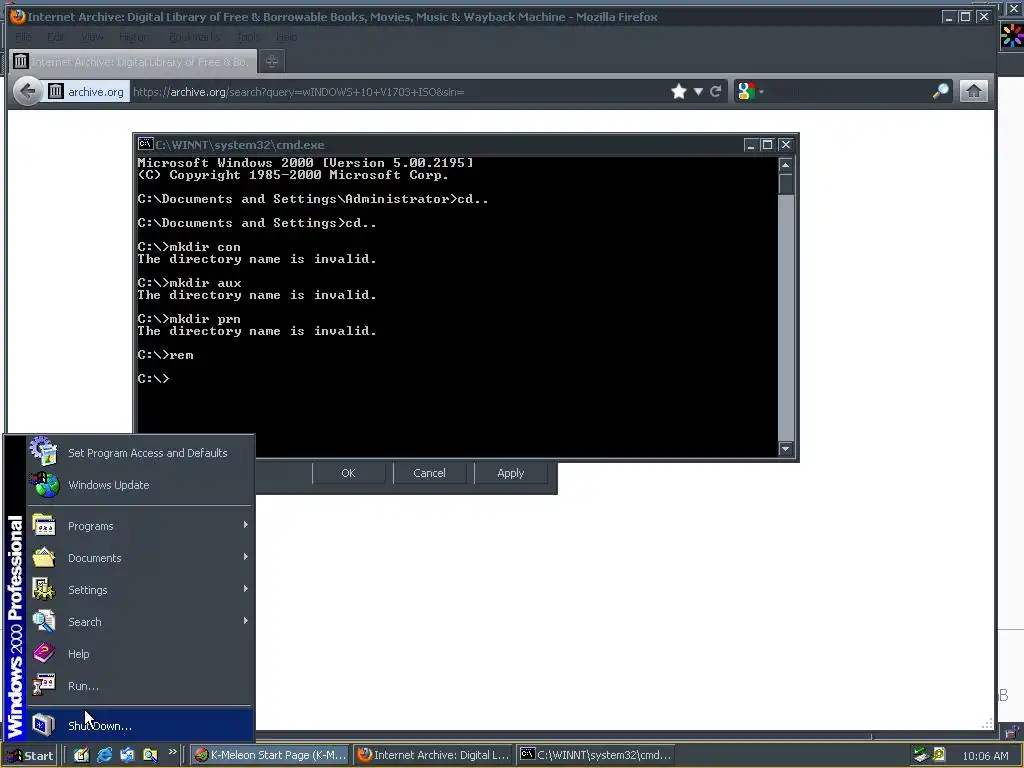The width and height of the screenshot is (1024, 768).
Task: Click the OK button in the dialog
Action: click(x=348, y=473)
